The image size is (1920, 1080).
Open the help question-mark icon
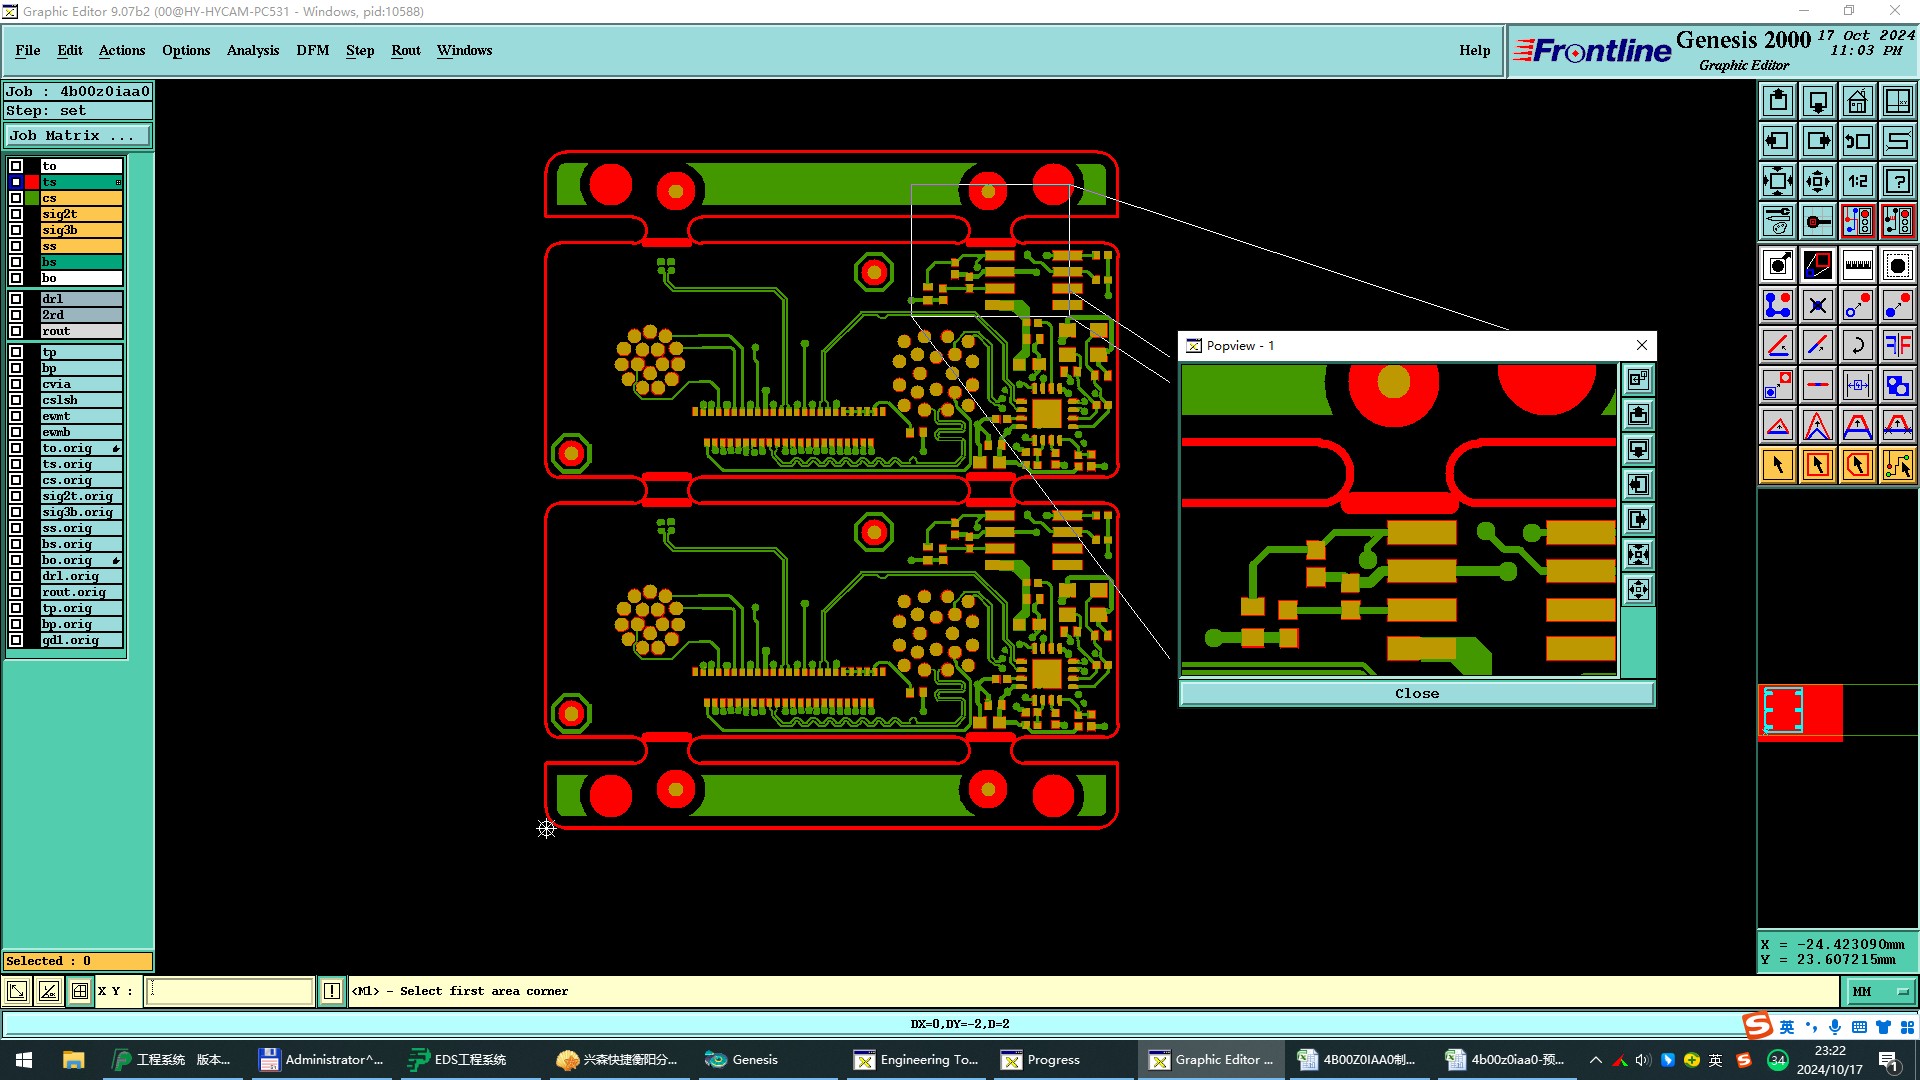point(1897,181)
